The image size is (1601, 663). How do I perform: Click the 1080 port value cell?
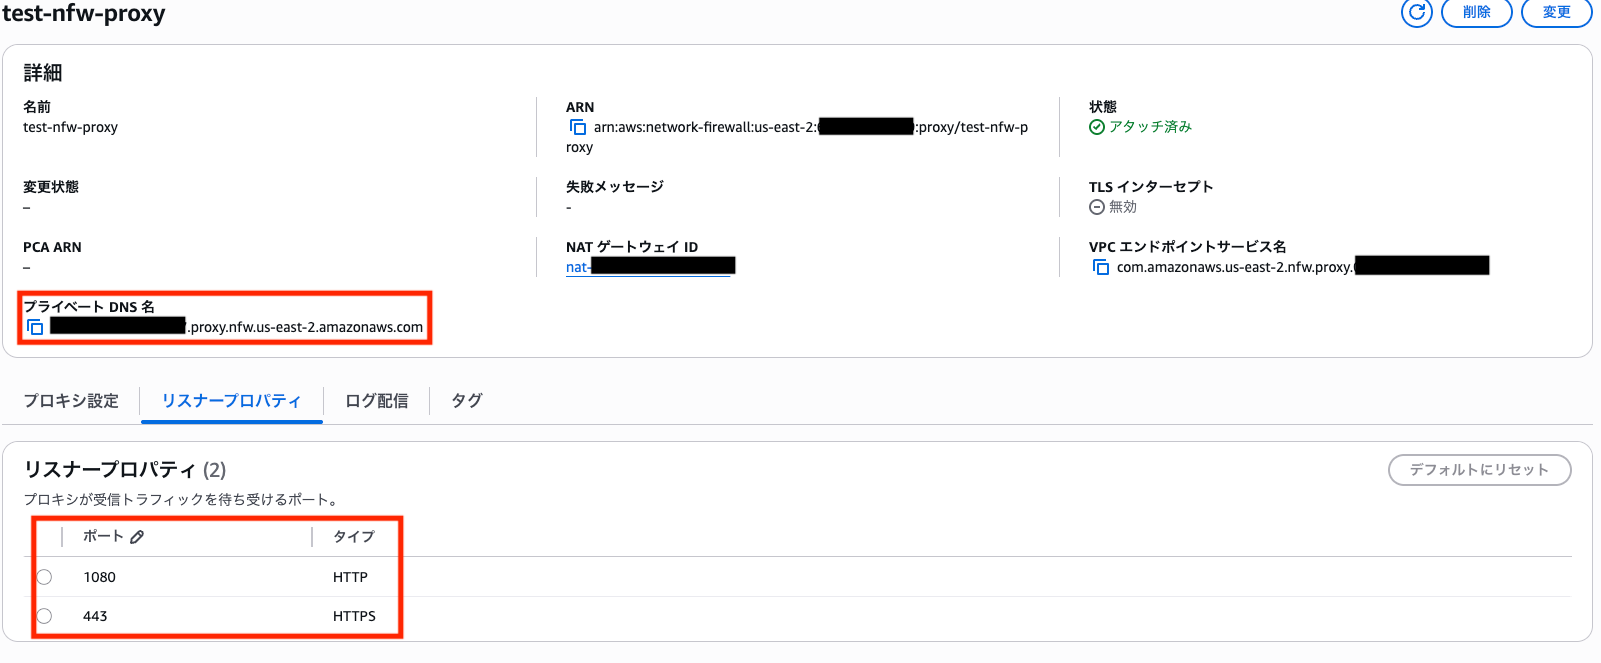point(100,577)
